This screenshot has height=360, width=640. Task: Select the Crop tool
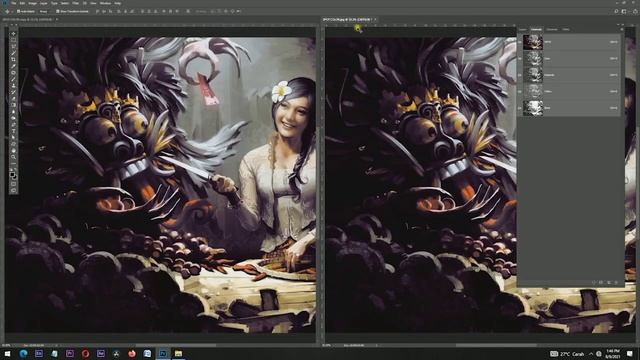(x=13, y=60)
